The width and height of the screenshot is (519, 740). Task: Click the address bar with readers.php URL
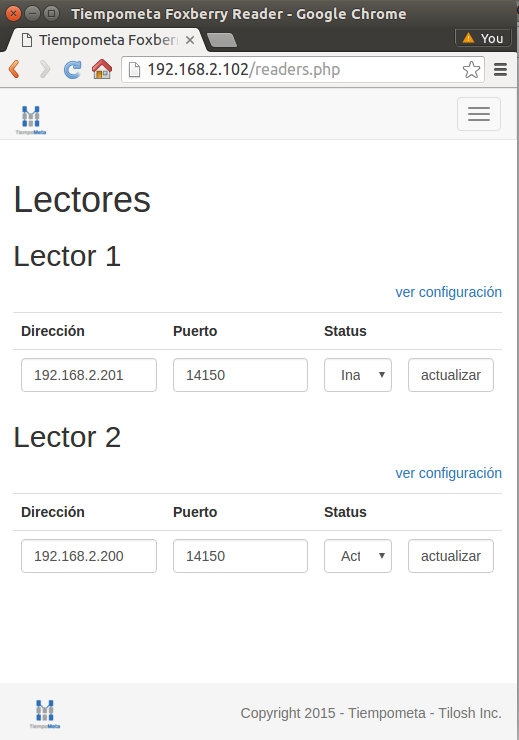(302, 70)
